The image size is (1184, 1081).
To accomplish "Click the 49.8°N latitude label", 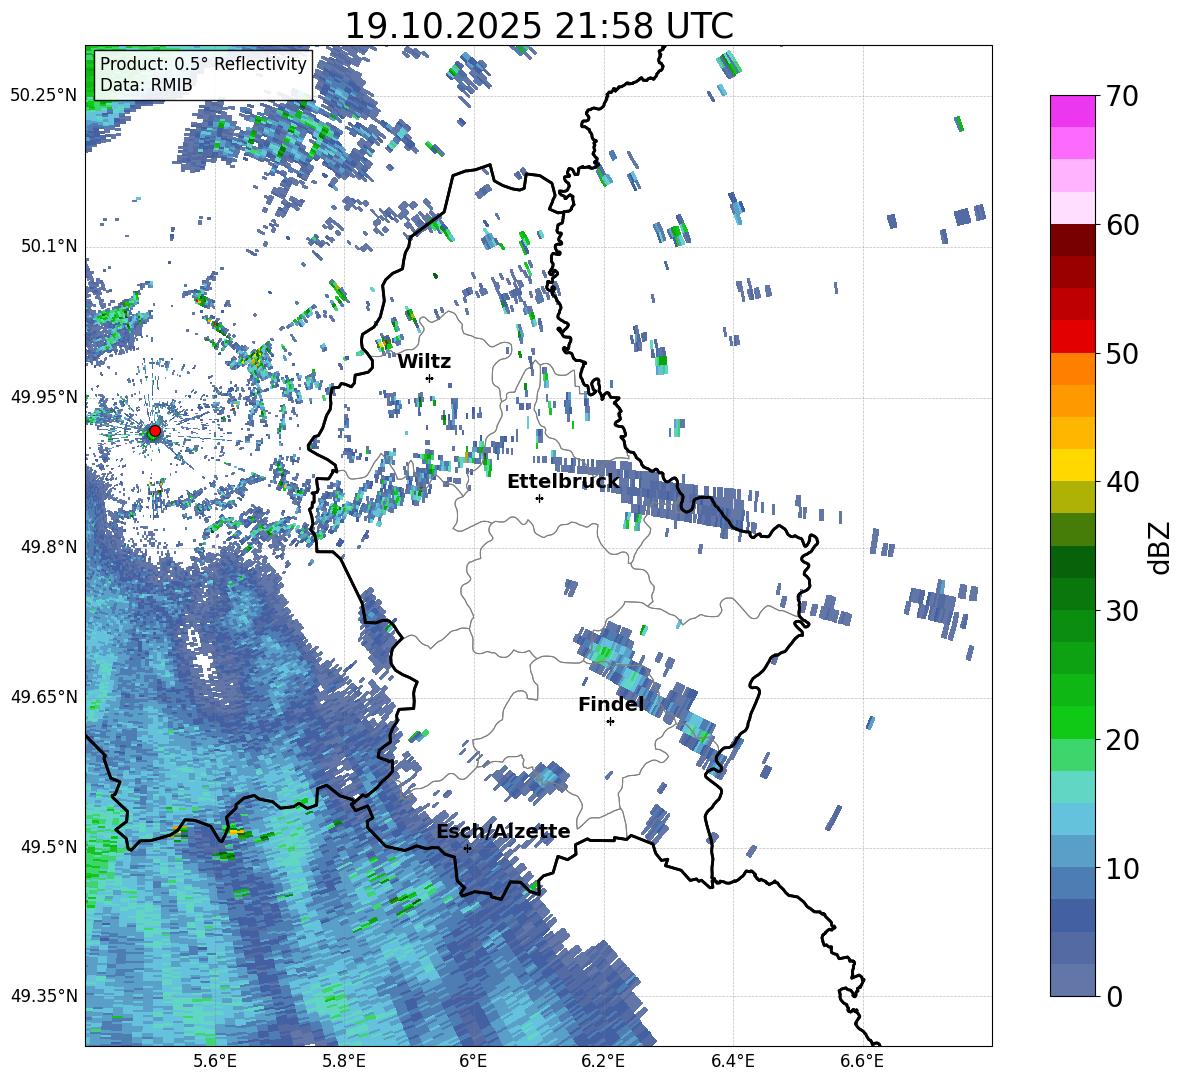I will tap(49, 547).
